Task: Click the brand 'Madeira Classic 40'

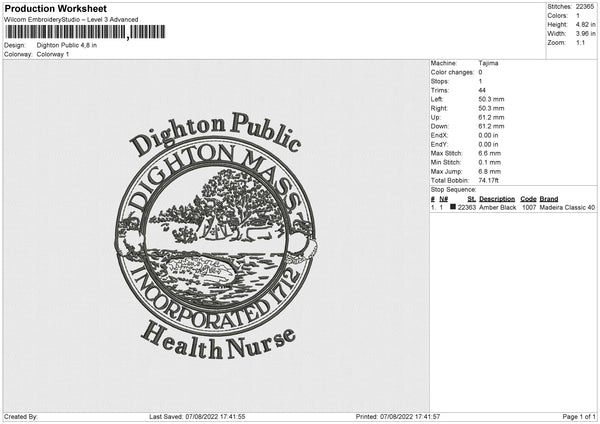Action: (567, 207)
